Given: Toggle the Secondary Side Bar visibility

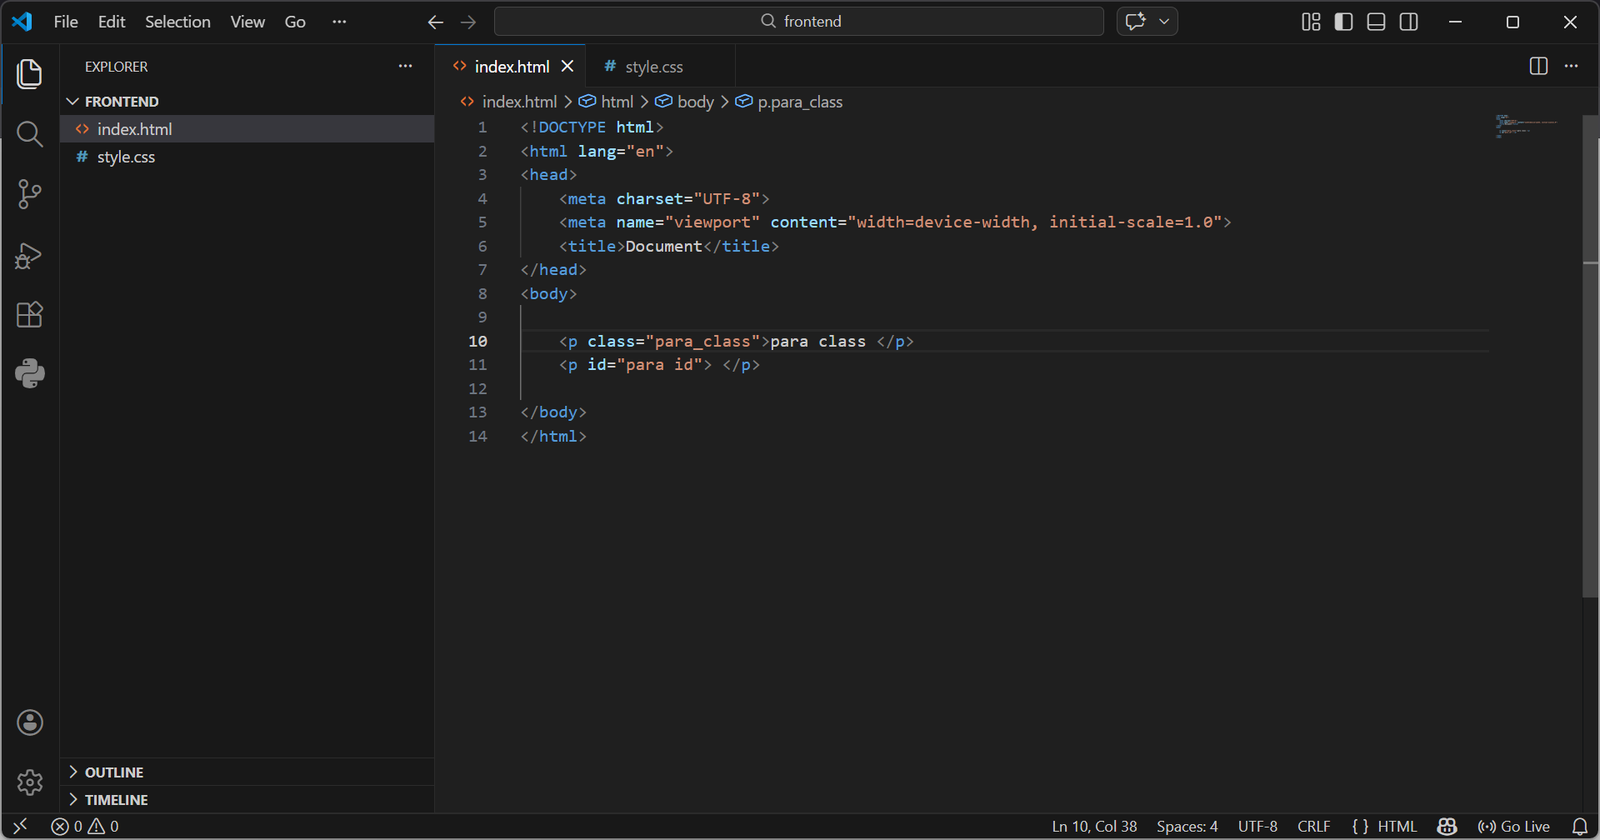Looking at the screenshot, I should (1409, 22).
